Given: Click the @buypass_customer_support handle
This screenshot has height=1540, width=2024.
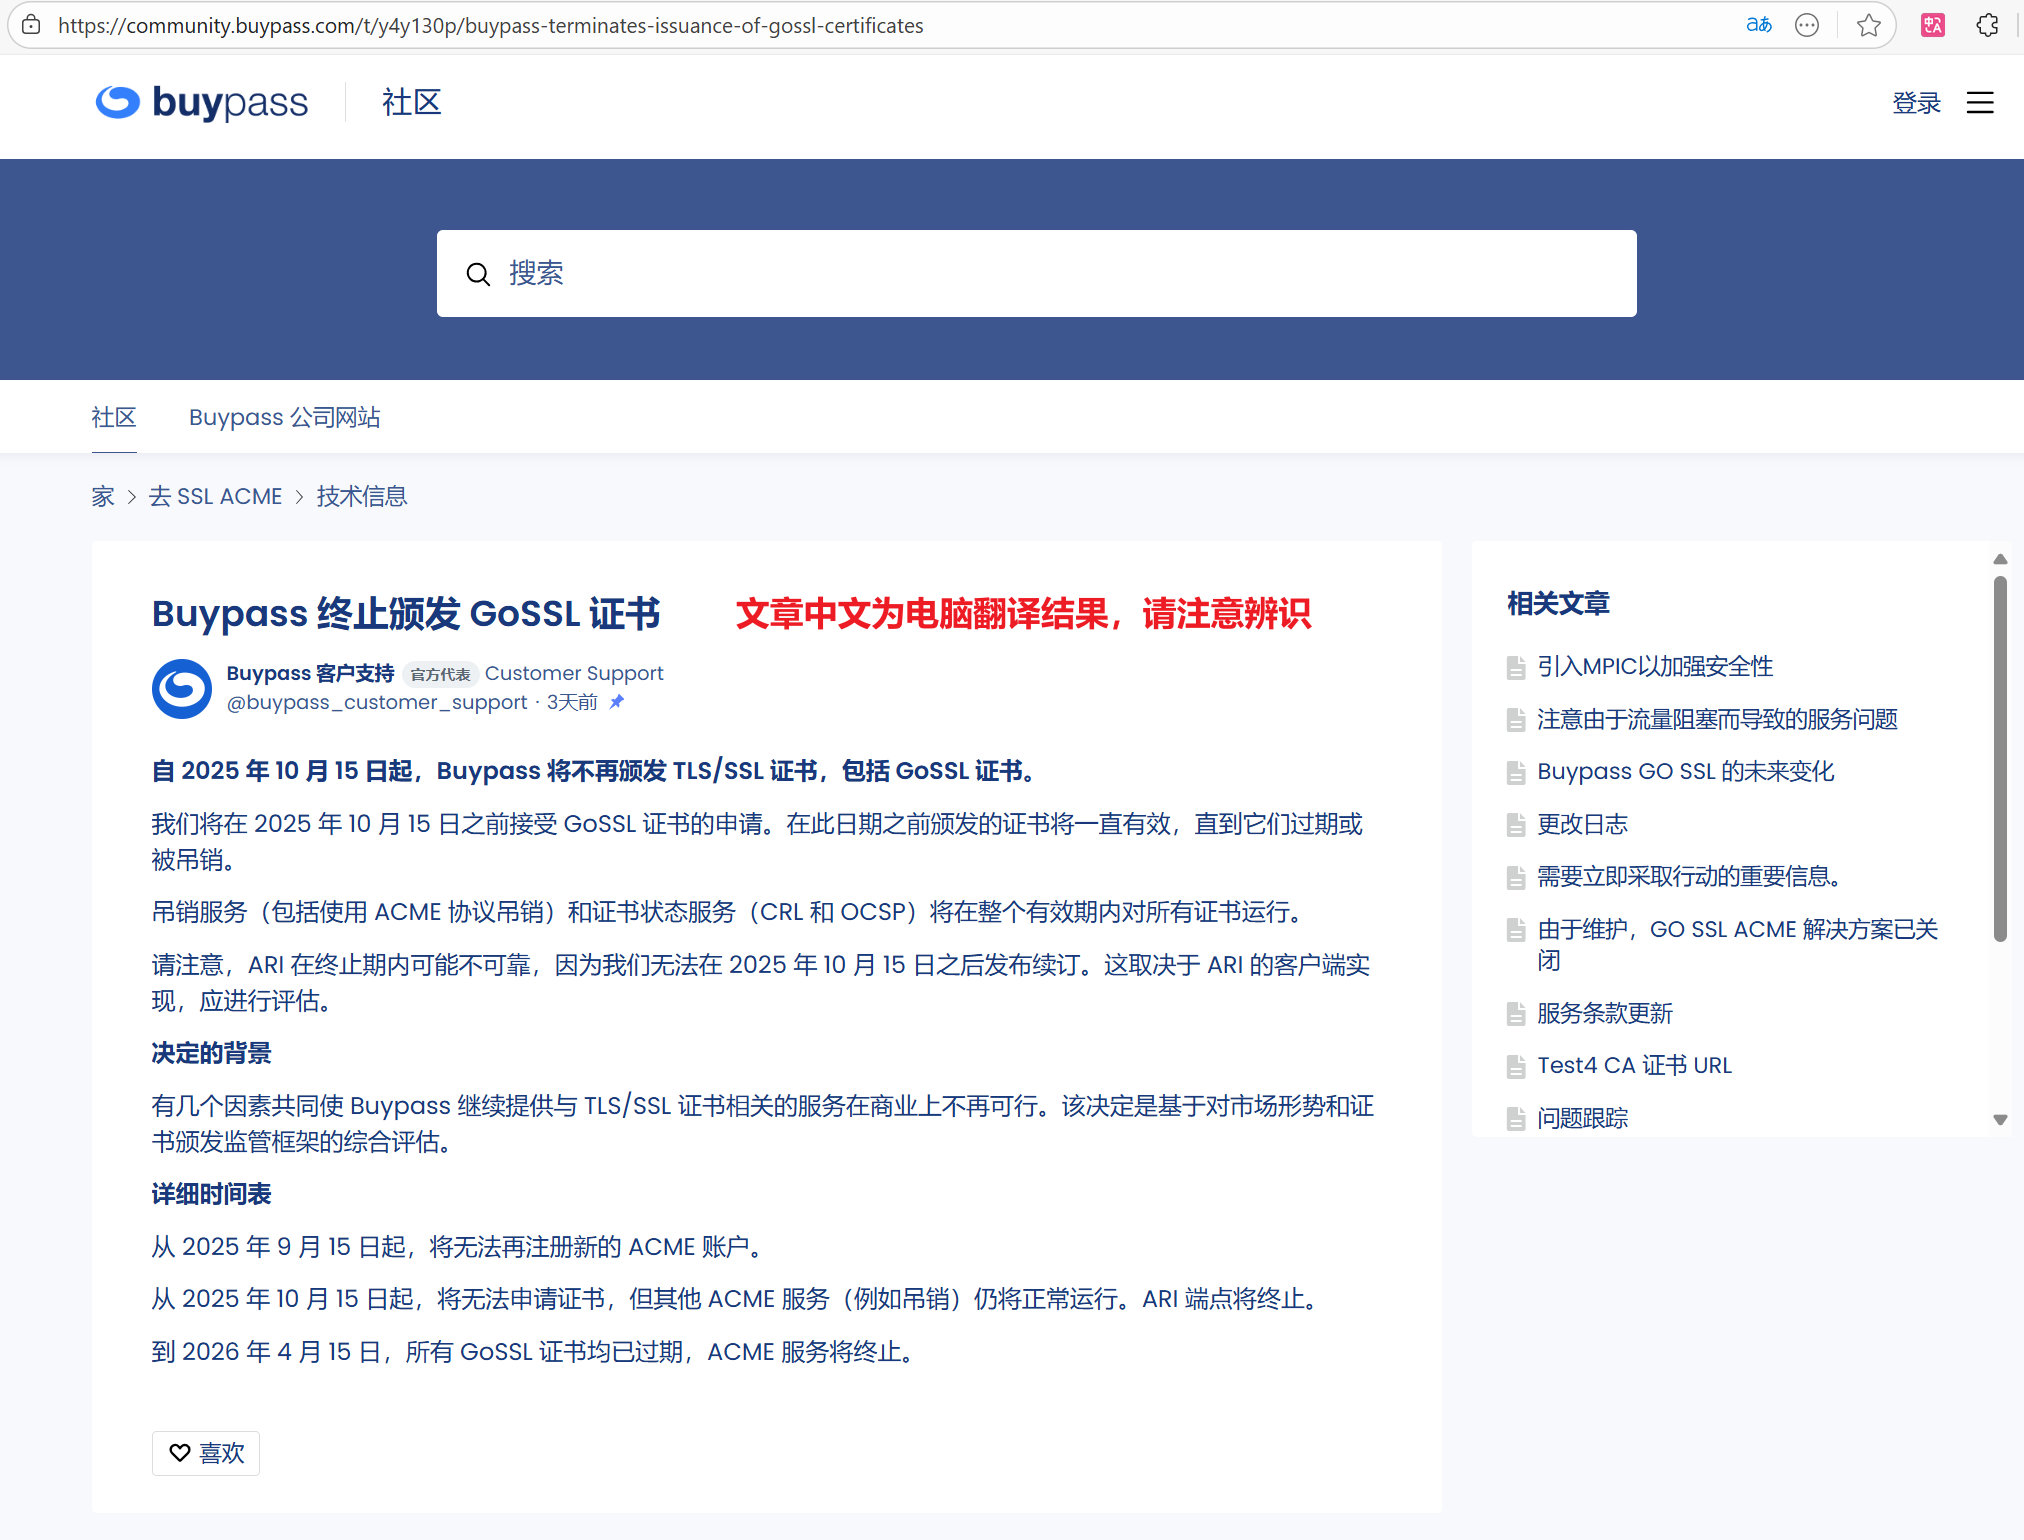Looking at the screenshot, I should pyautogui.click(x=377, y=702).
